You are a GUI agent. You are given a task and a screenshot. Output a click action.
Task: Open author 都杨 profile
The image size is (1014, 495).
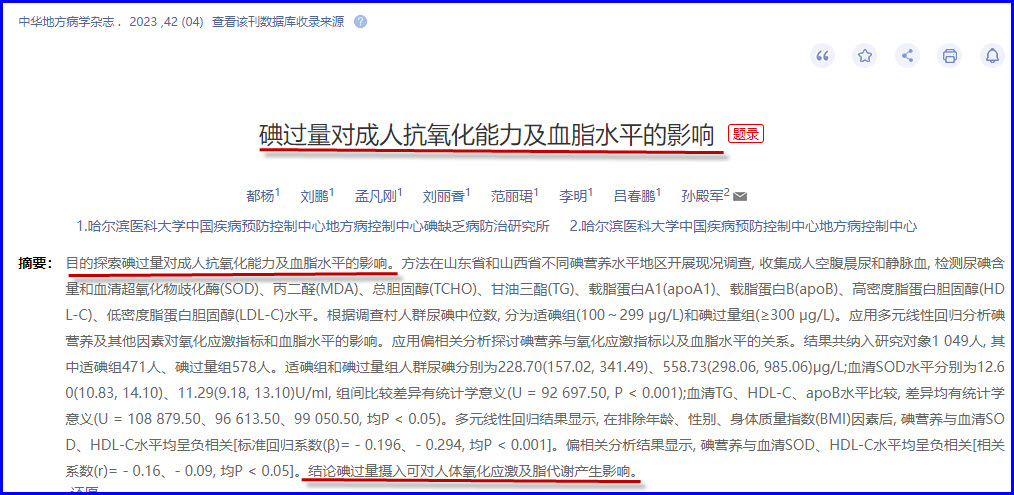[260, 196]
